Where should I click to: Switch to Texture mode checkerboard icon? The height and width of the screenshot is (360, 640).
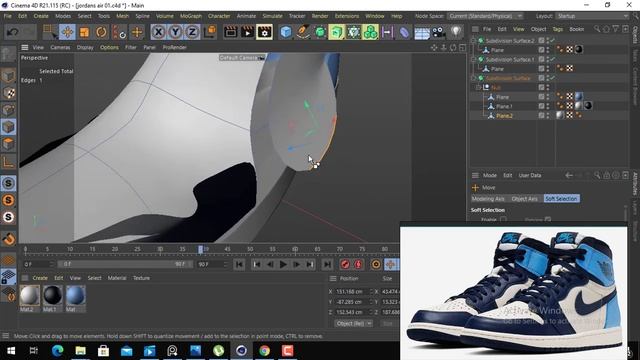pos(8,93)
